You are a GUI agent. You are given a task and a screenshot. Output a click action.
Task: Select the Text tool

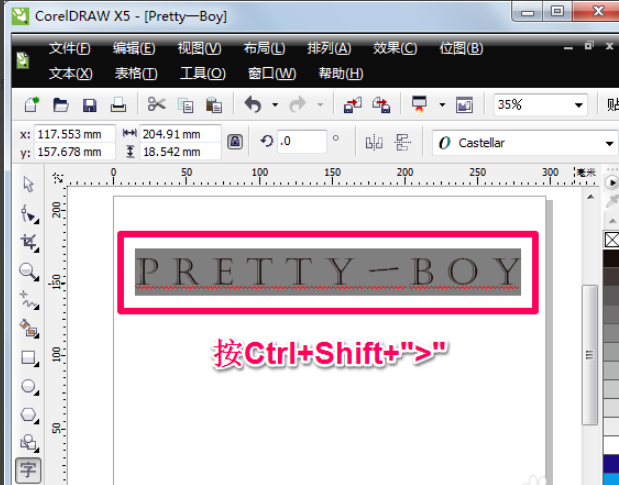point(28,470)
